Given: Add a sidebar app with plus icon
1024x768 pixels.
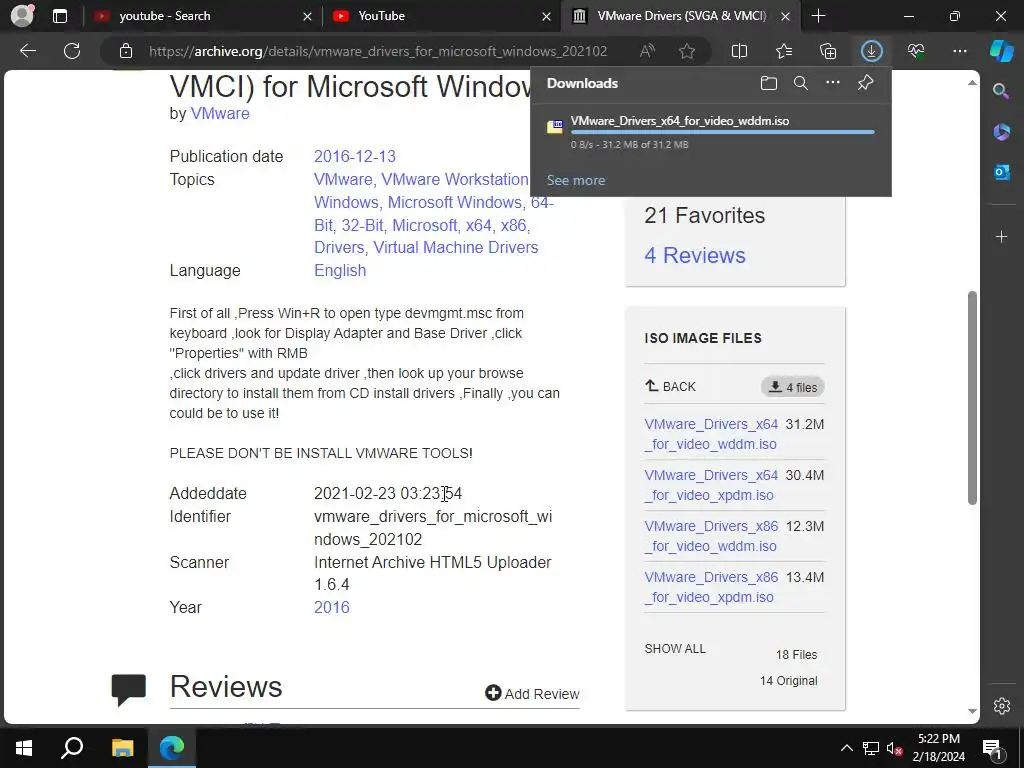Looking at the screenshot, I should [1001, 236].
